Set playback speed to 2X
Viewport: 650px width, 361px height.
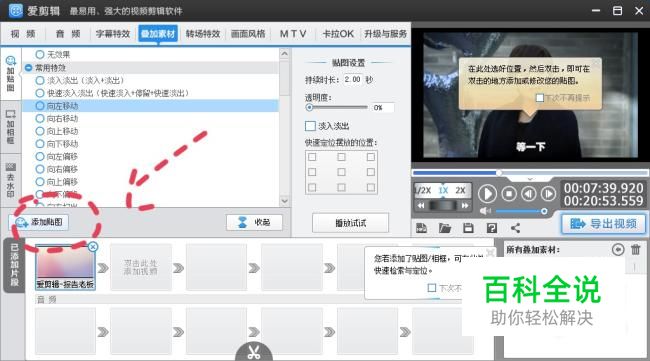point(461,190)
